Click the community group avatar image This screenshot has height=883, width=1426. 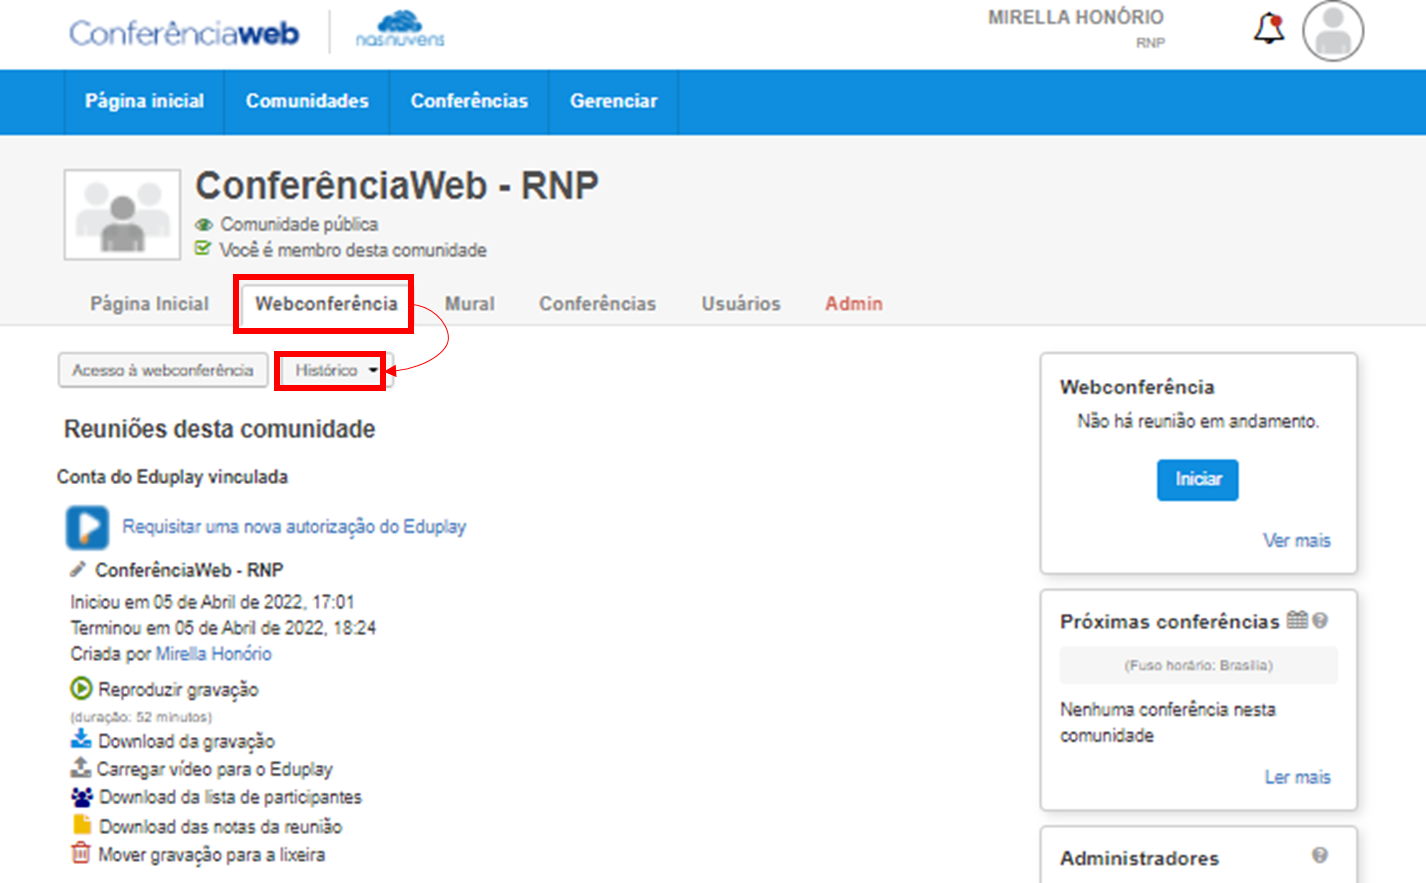[122, 214]
